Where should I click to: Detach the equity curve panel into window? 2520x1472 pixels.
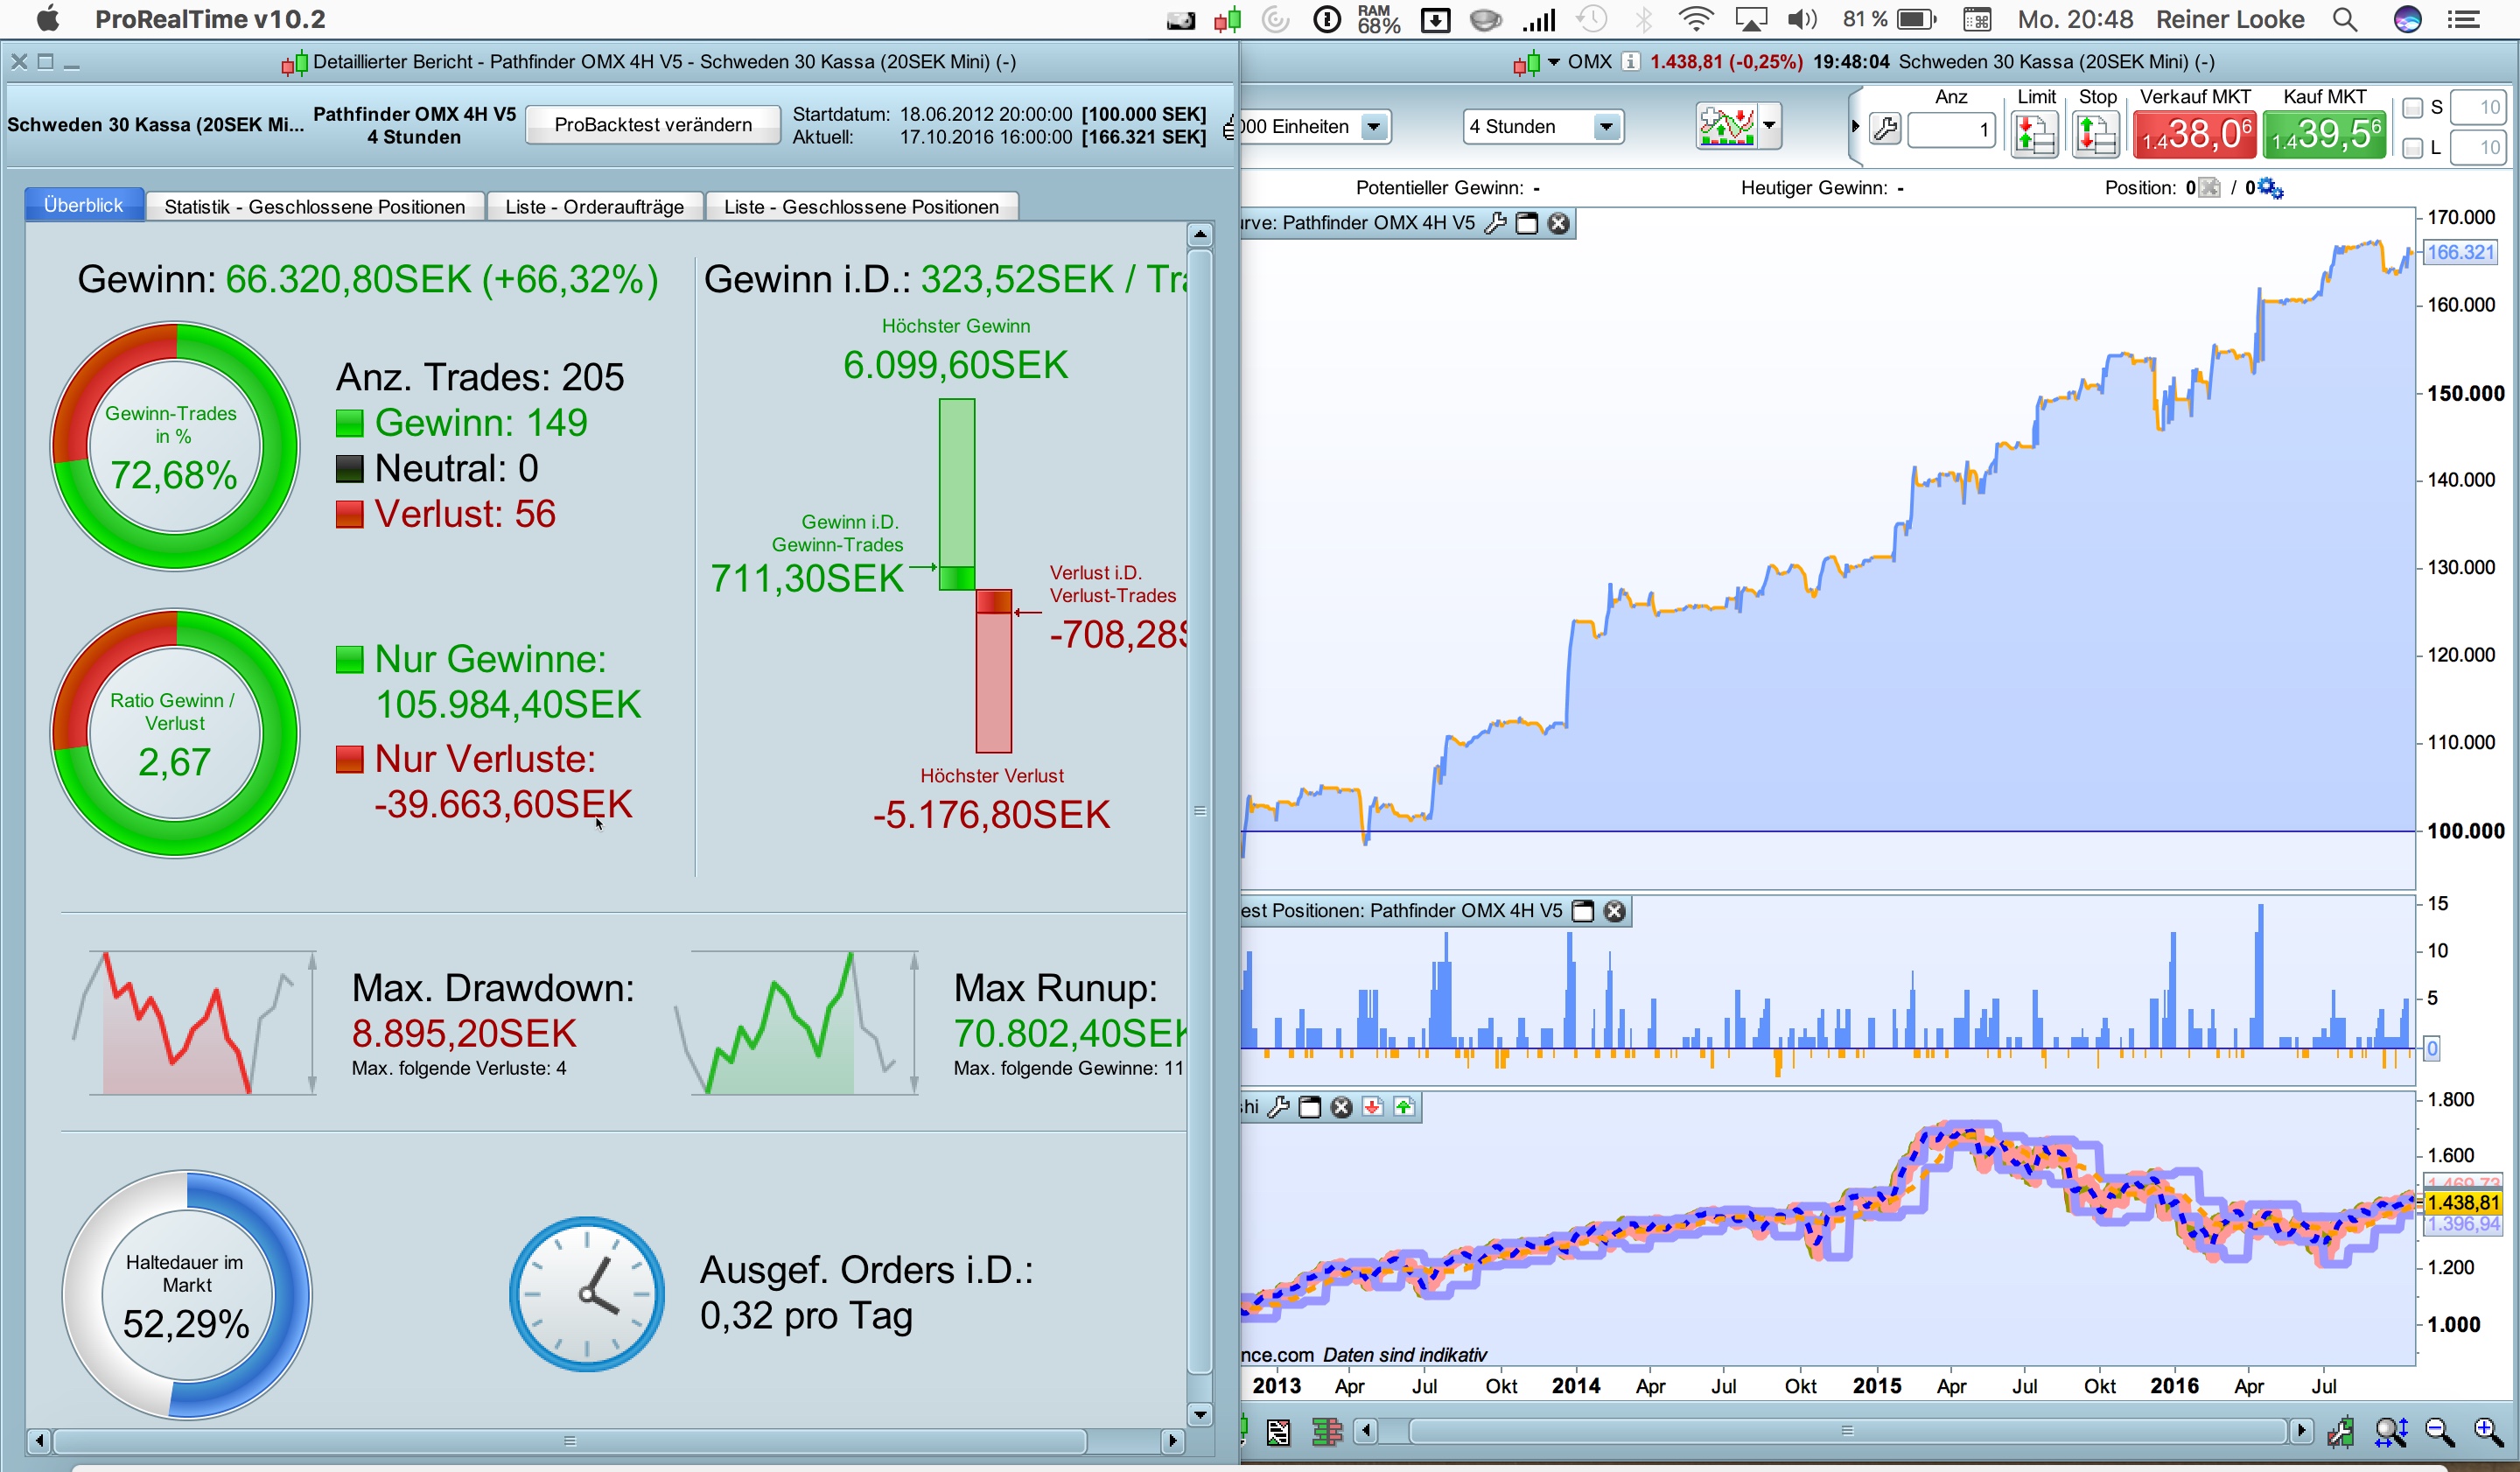pyautogui.click(x=1527, y=223)
